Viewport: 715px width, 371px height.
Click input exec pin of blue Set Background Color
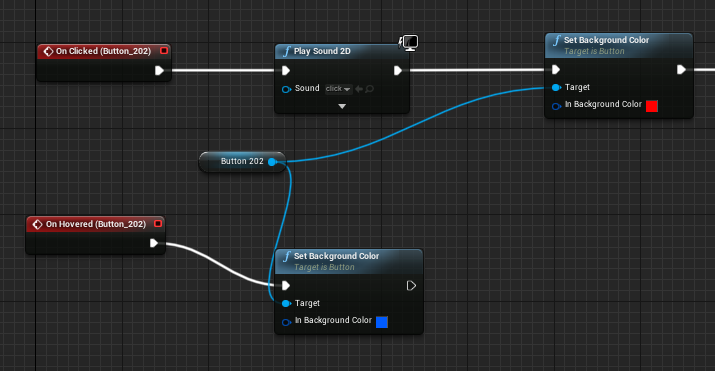click(286, 286)
